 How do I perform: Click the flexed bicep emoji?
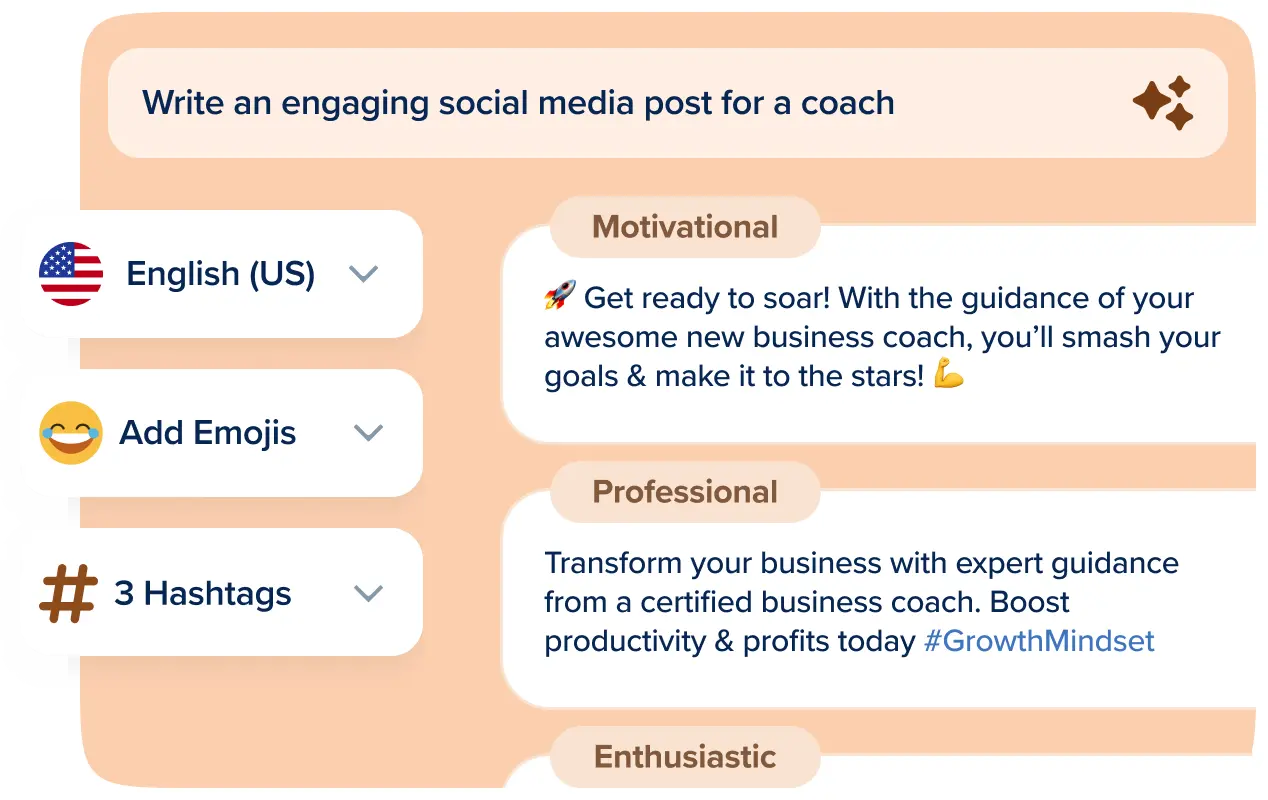coord(948,375)
